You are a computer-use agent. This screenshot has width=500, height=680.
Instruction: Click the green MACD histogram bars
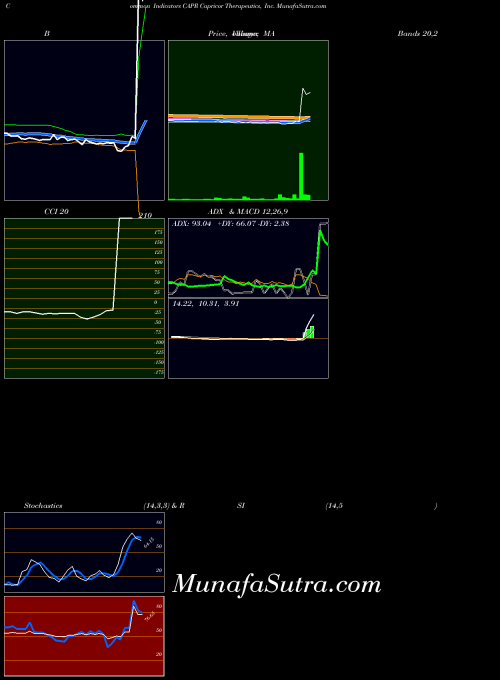click(309, 333)
